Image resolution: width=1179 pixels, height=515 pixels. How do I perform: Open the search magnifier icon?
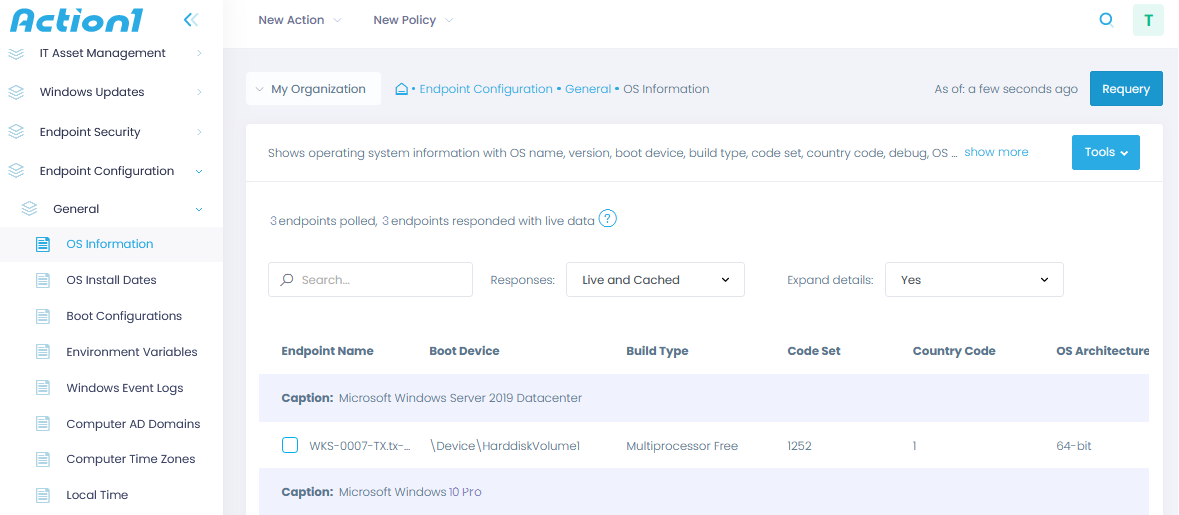pos(1106,20)
